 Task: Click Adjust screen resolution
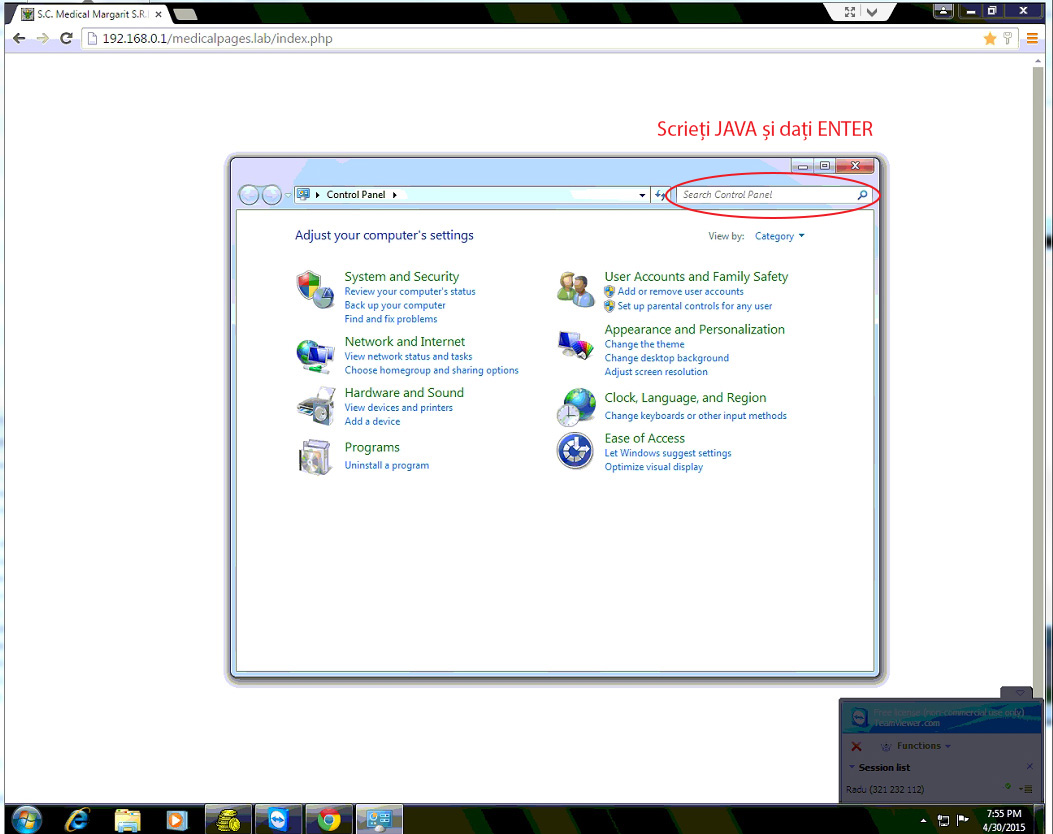655,372
